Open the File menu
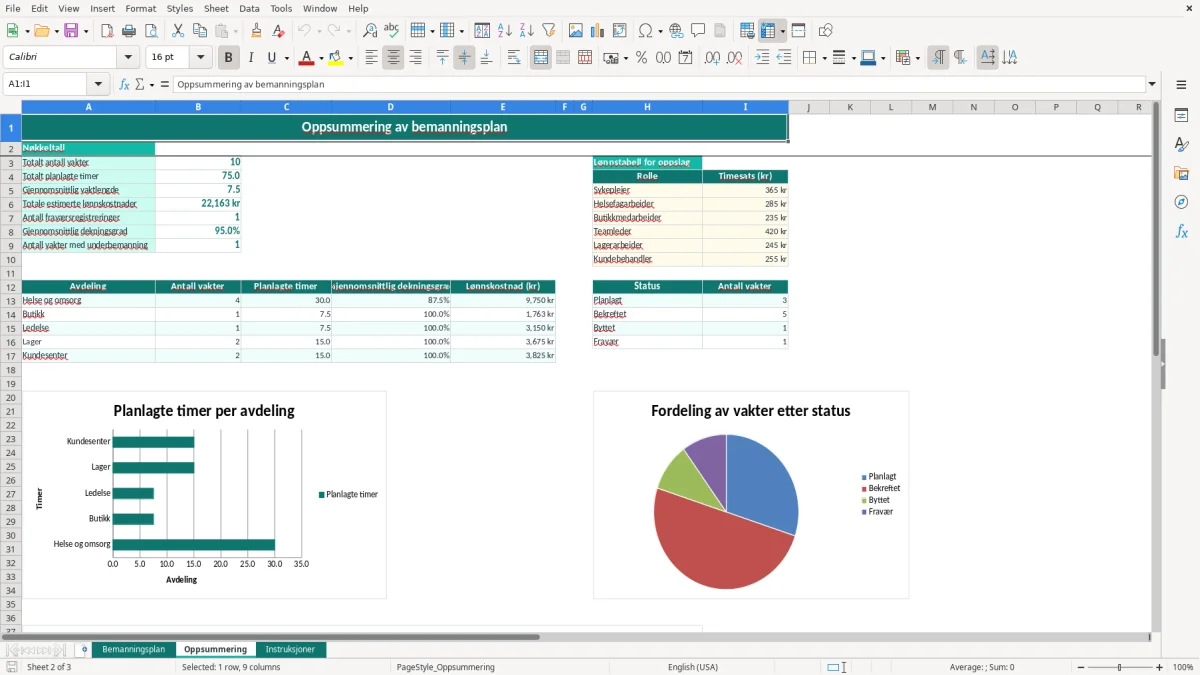The width and height of the screenshot is (1200, 675). point(13,8)
